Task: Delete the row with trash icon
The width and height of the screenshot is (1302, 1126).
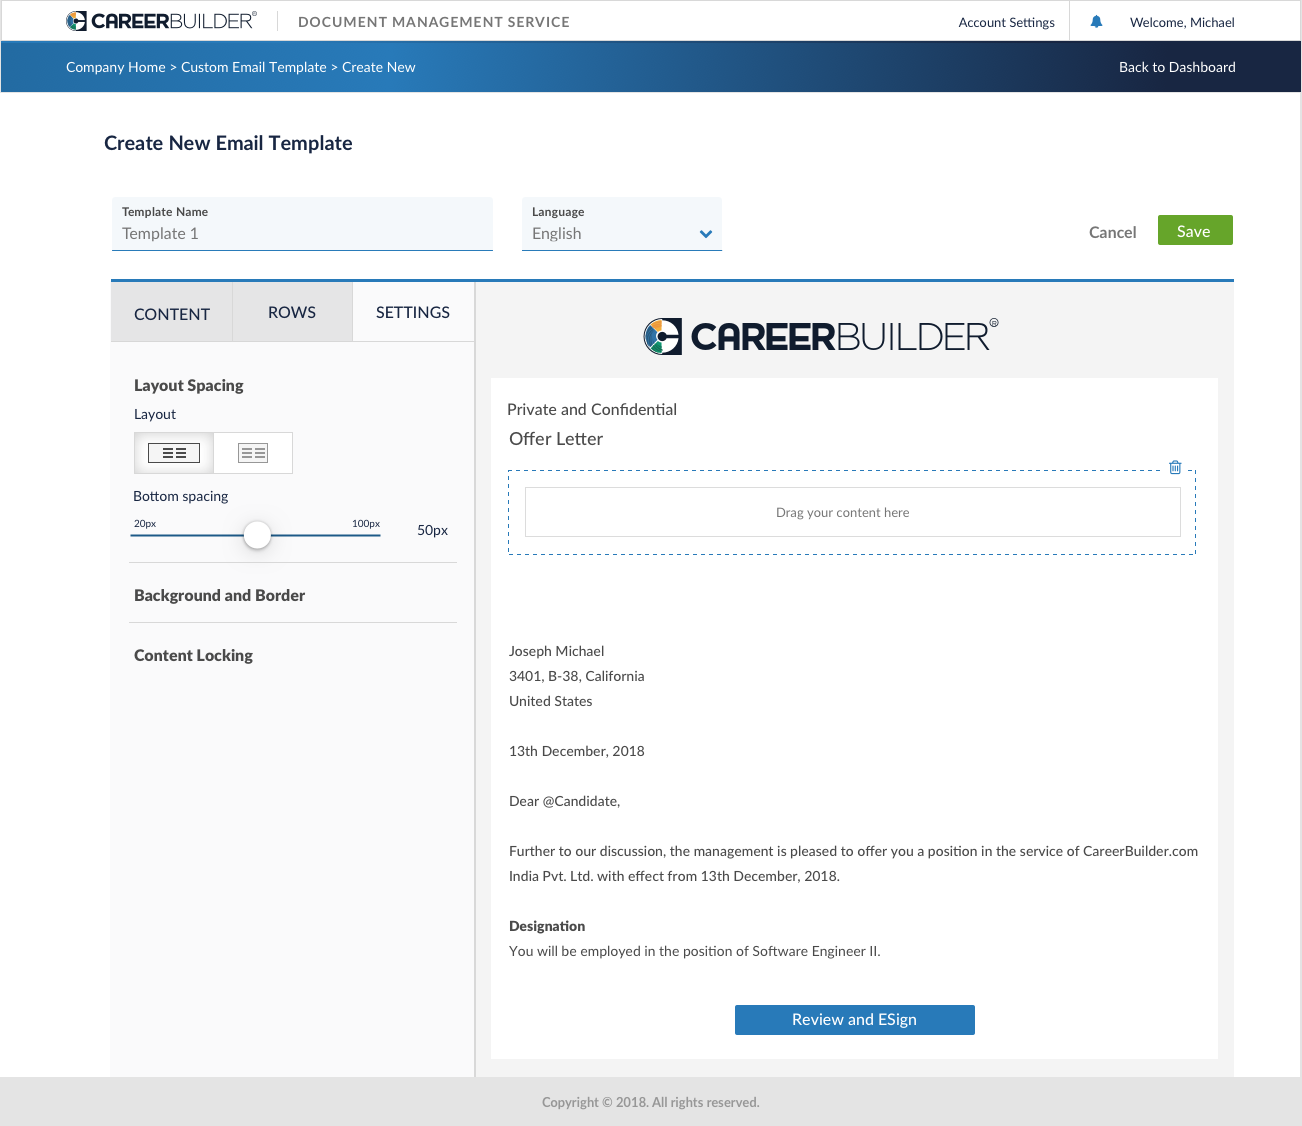Action: [1175, 467]
